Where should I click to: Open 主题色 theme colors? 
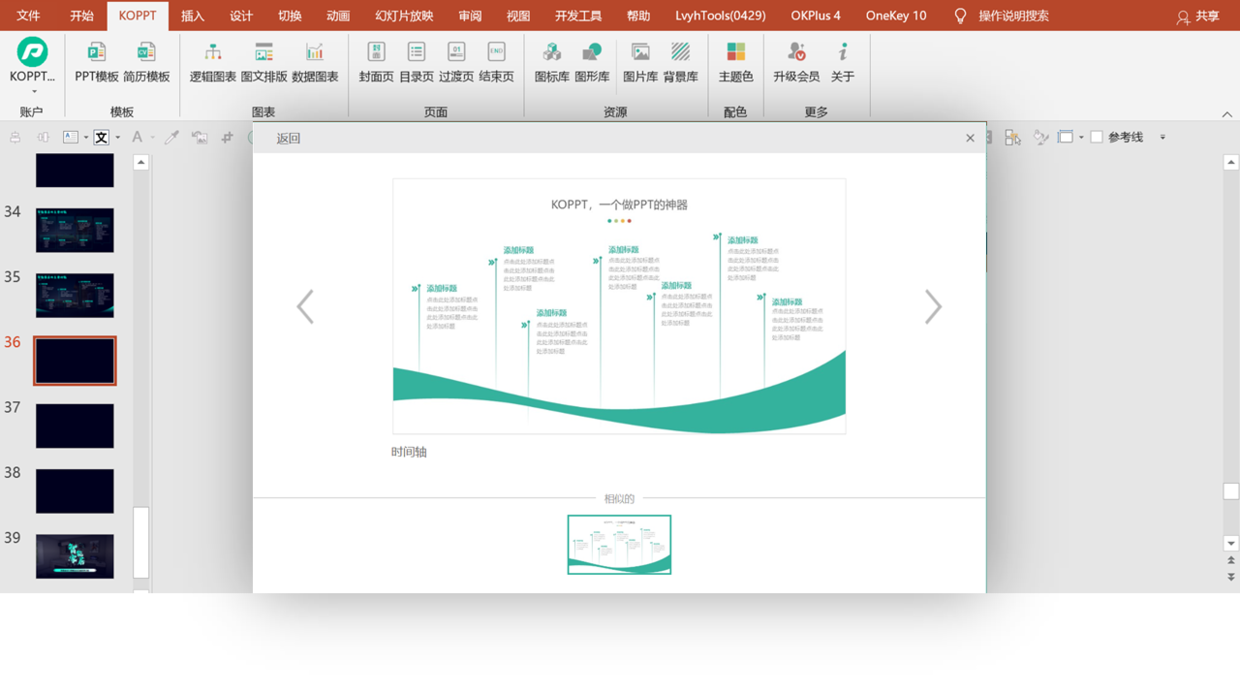[x=735, y=62]
